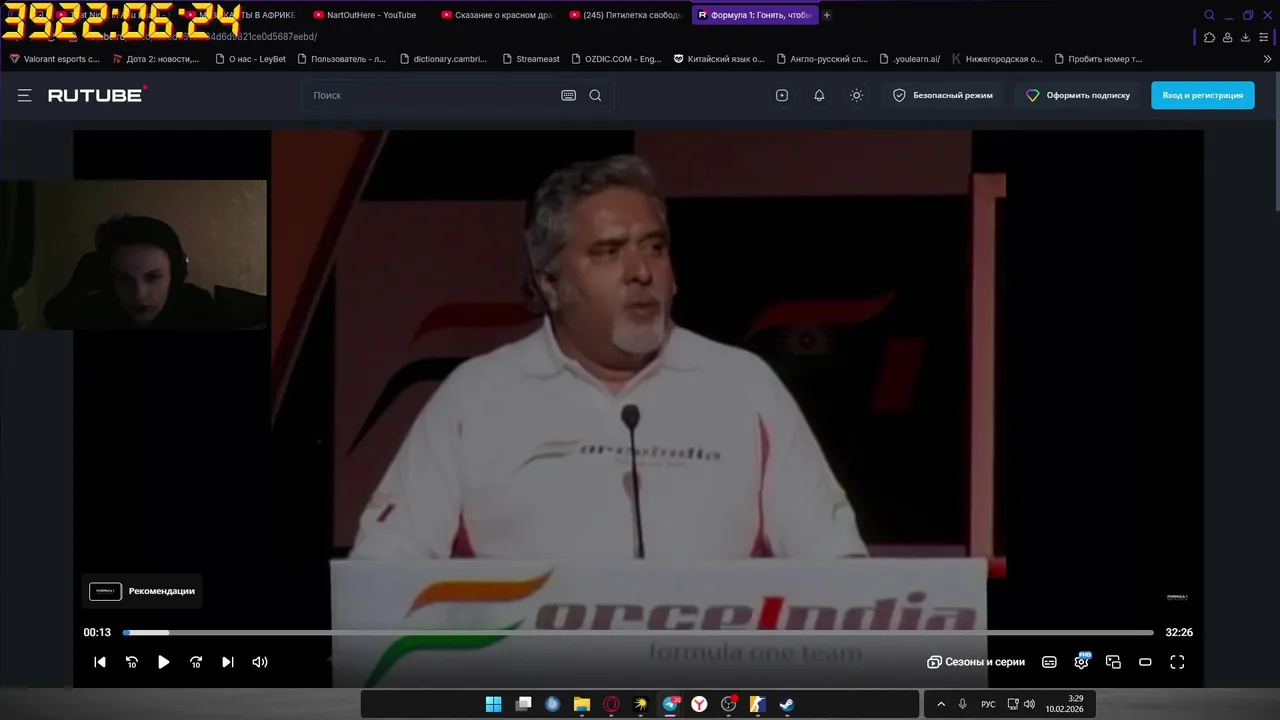Switch to Сказание о красном tab
1280x720 pixels.
pos(497,15)
